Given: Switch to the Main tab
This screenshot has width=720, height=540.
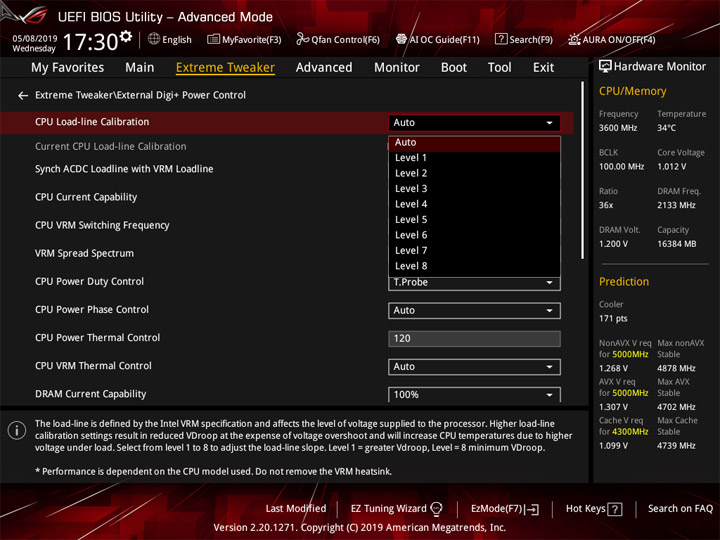Looking at the screenshot, I should [140, 68].
